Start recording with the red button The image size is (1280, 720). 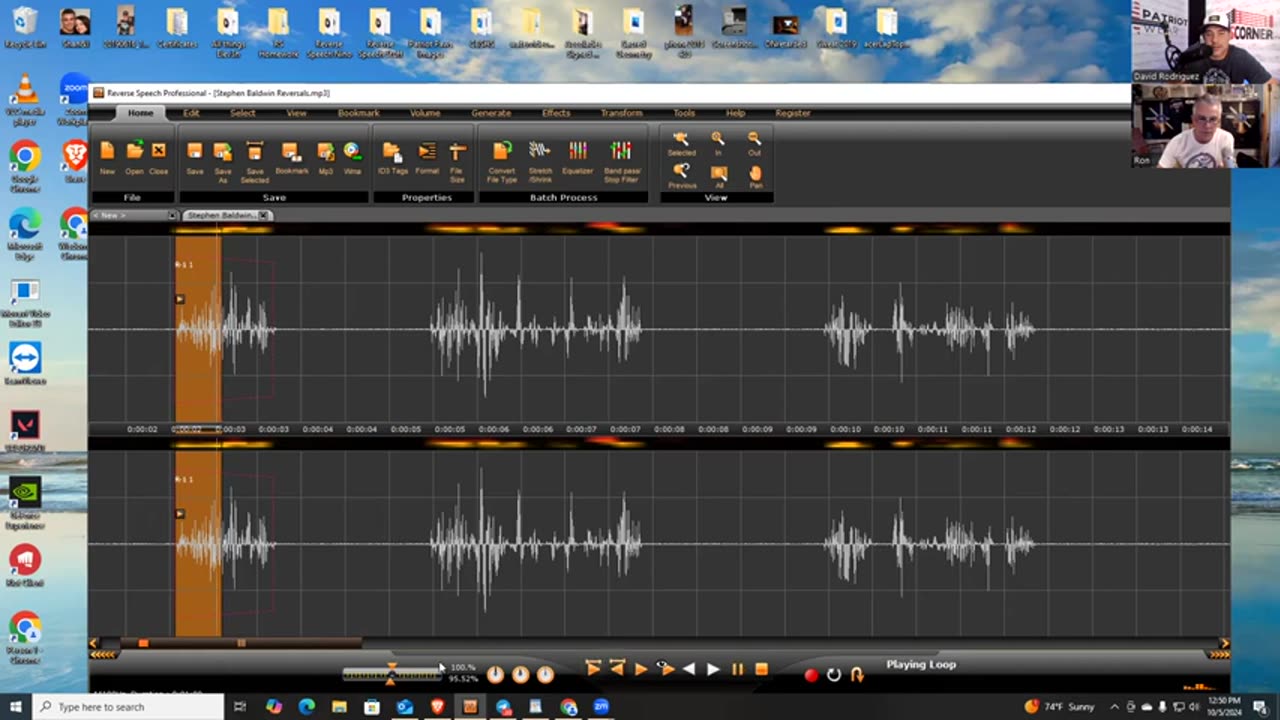coord(811,675)
